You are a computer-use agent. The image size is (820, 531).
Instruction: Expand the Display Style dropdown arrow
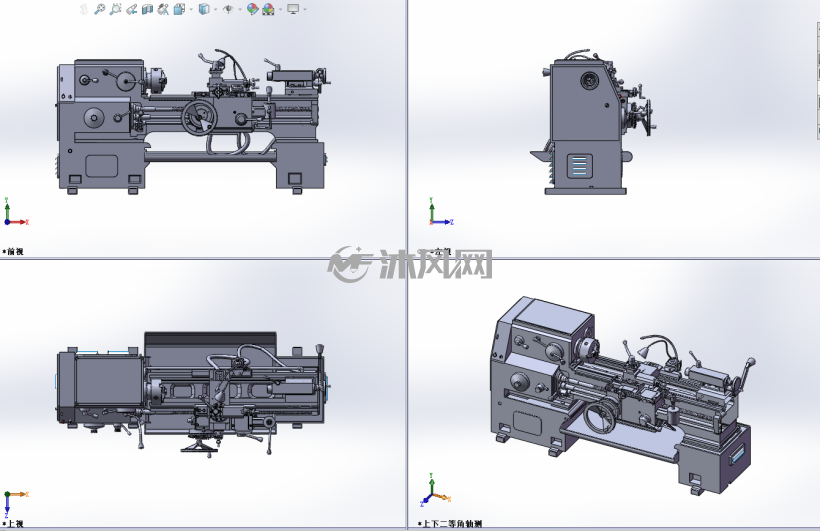tap(215, 9)
